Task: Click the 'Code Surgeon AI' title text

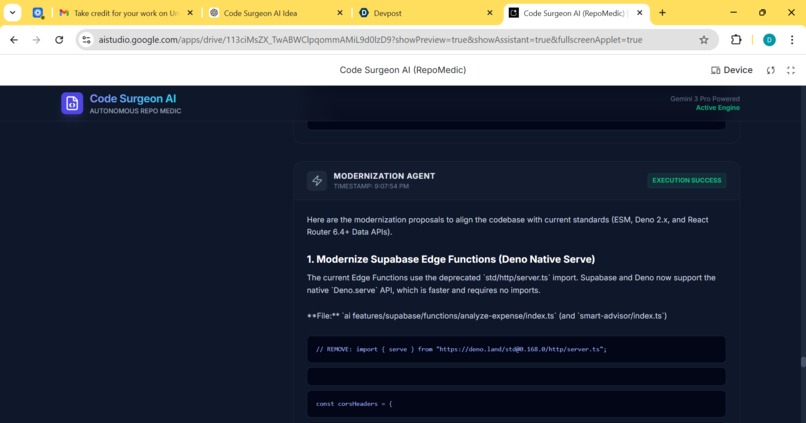Action: point(133,99)
